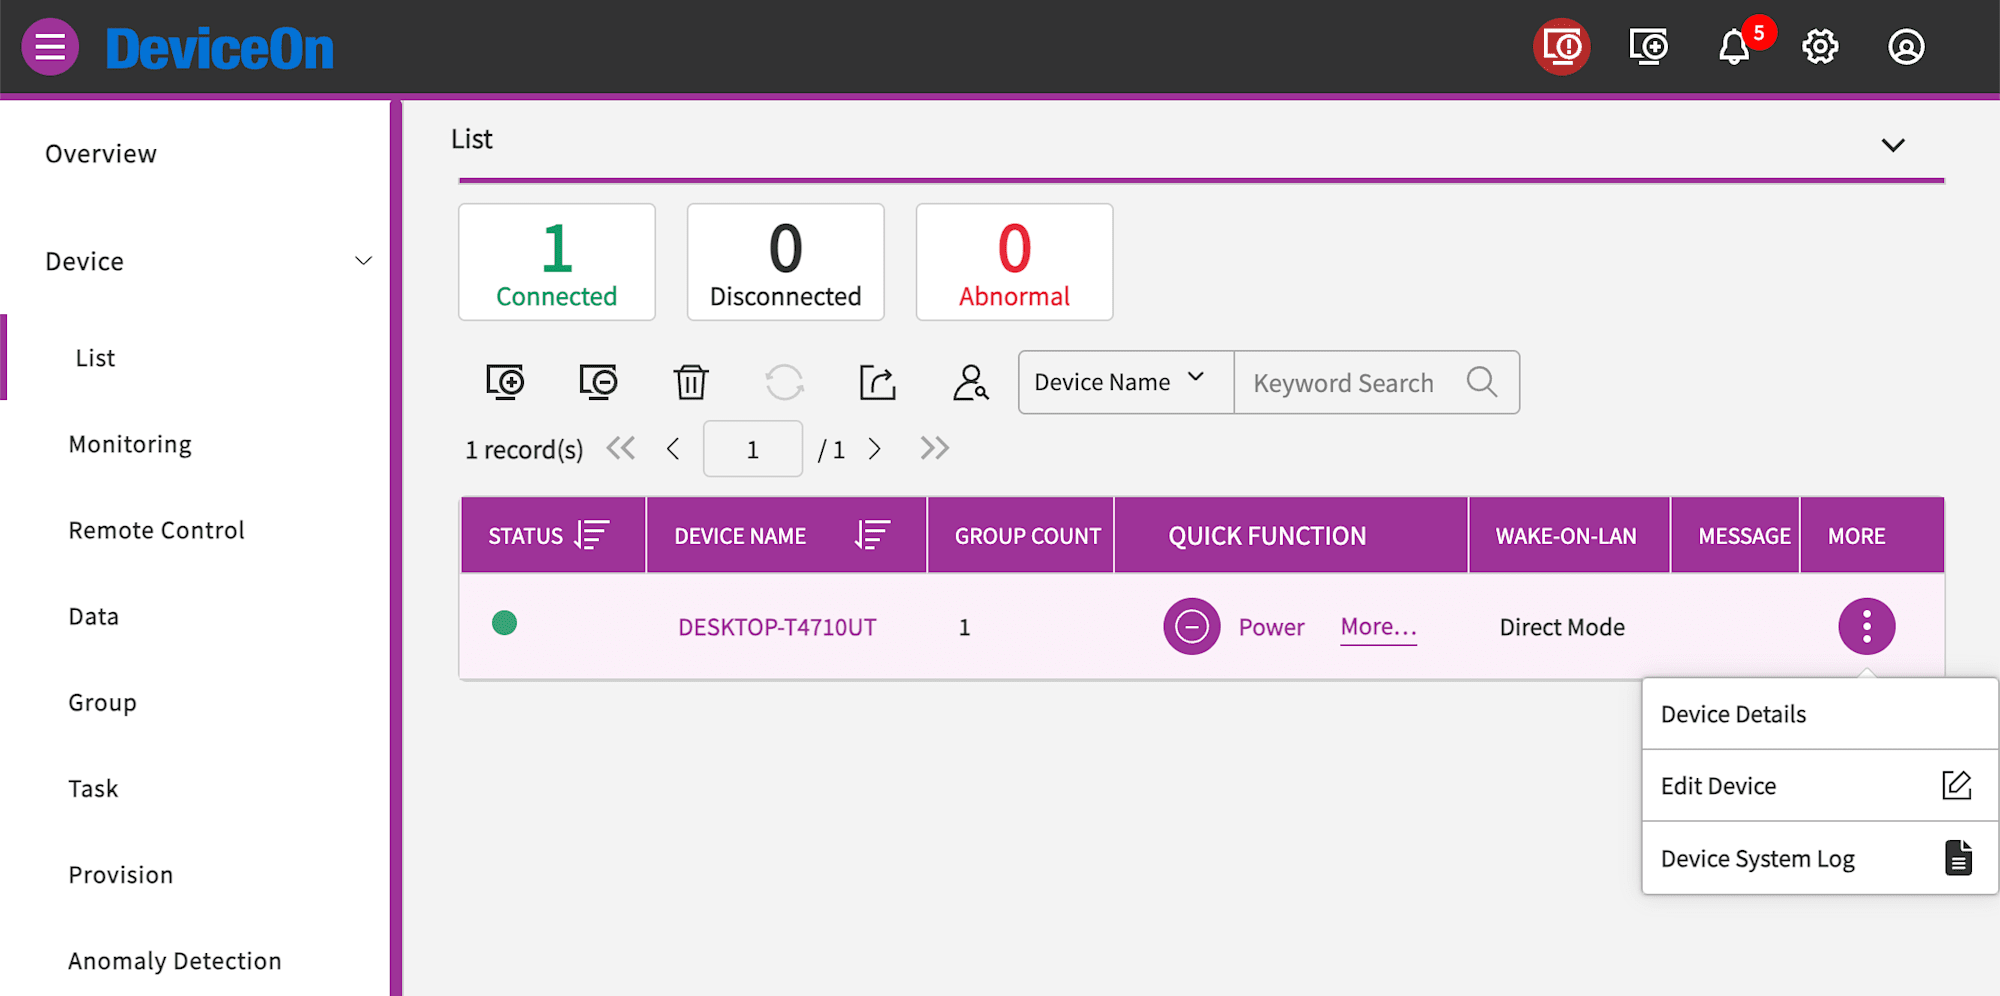The image size is (2000, 996).
Task: Select List in sidebar
Action: tap(95, 358)
